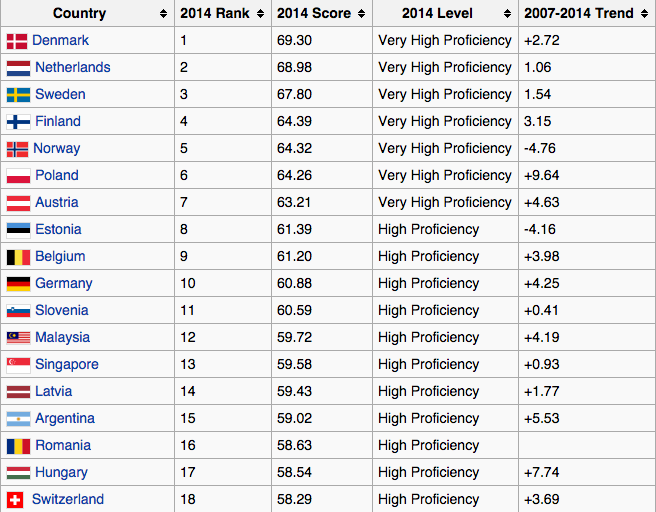
Task: Follow the Romania link
Action: click(x=62, y=446)
